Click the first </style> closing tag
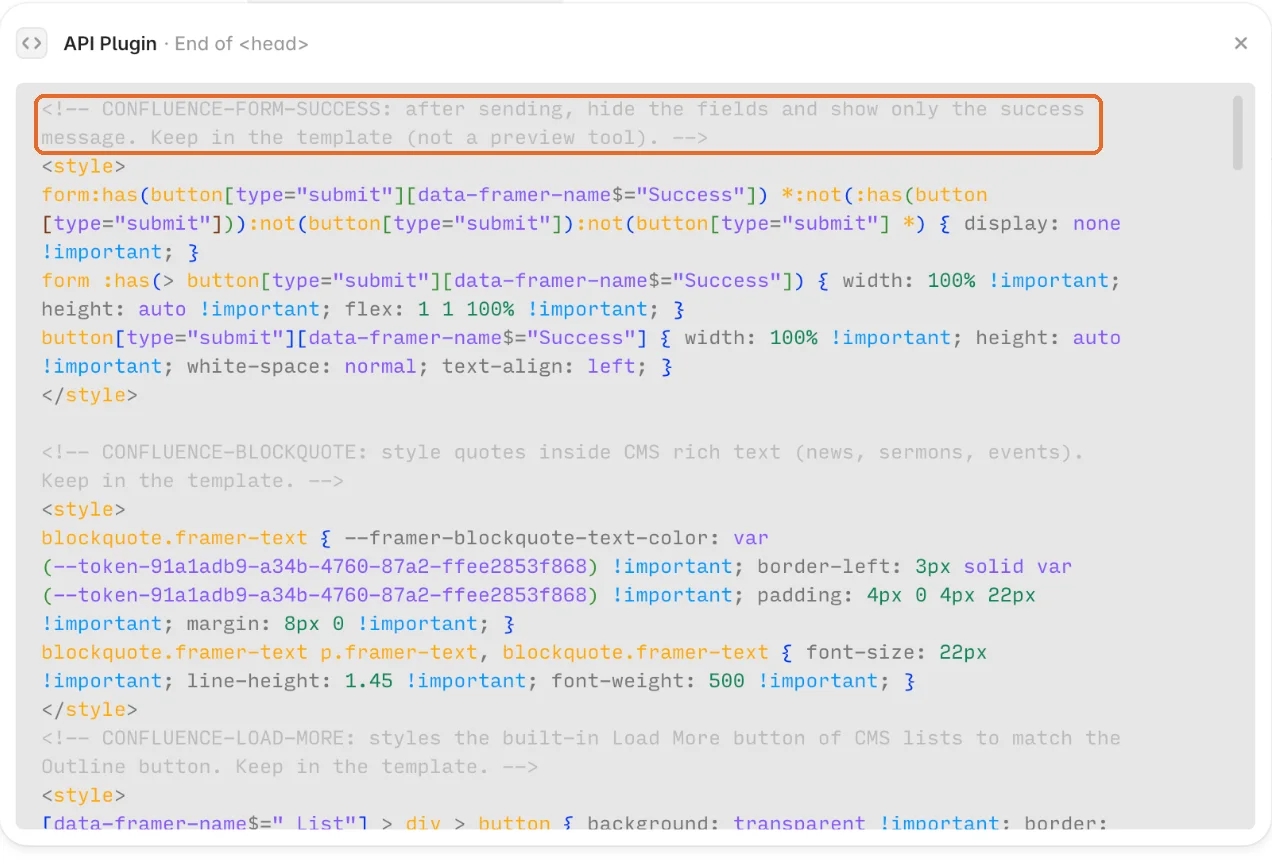Image resolution: width=1272 pixels, height=866 pixels. (90, 395)
